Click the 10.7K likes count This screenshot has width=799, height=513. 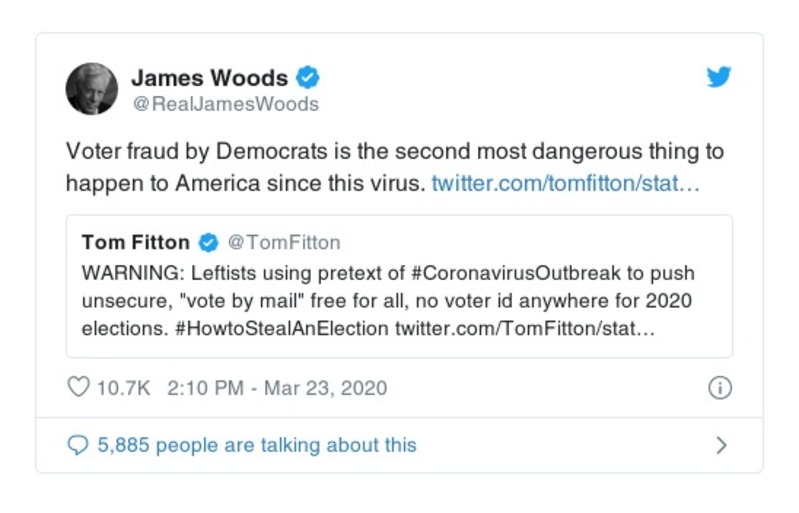123,388
